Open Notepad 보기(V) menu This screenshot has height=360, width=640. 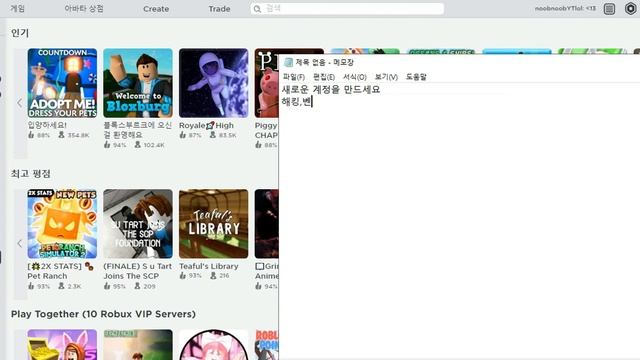[386, 77]
